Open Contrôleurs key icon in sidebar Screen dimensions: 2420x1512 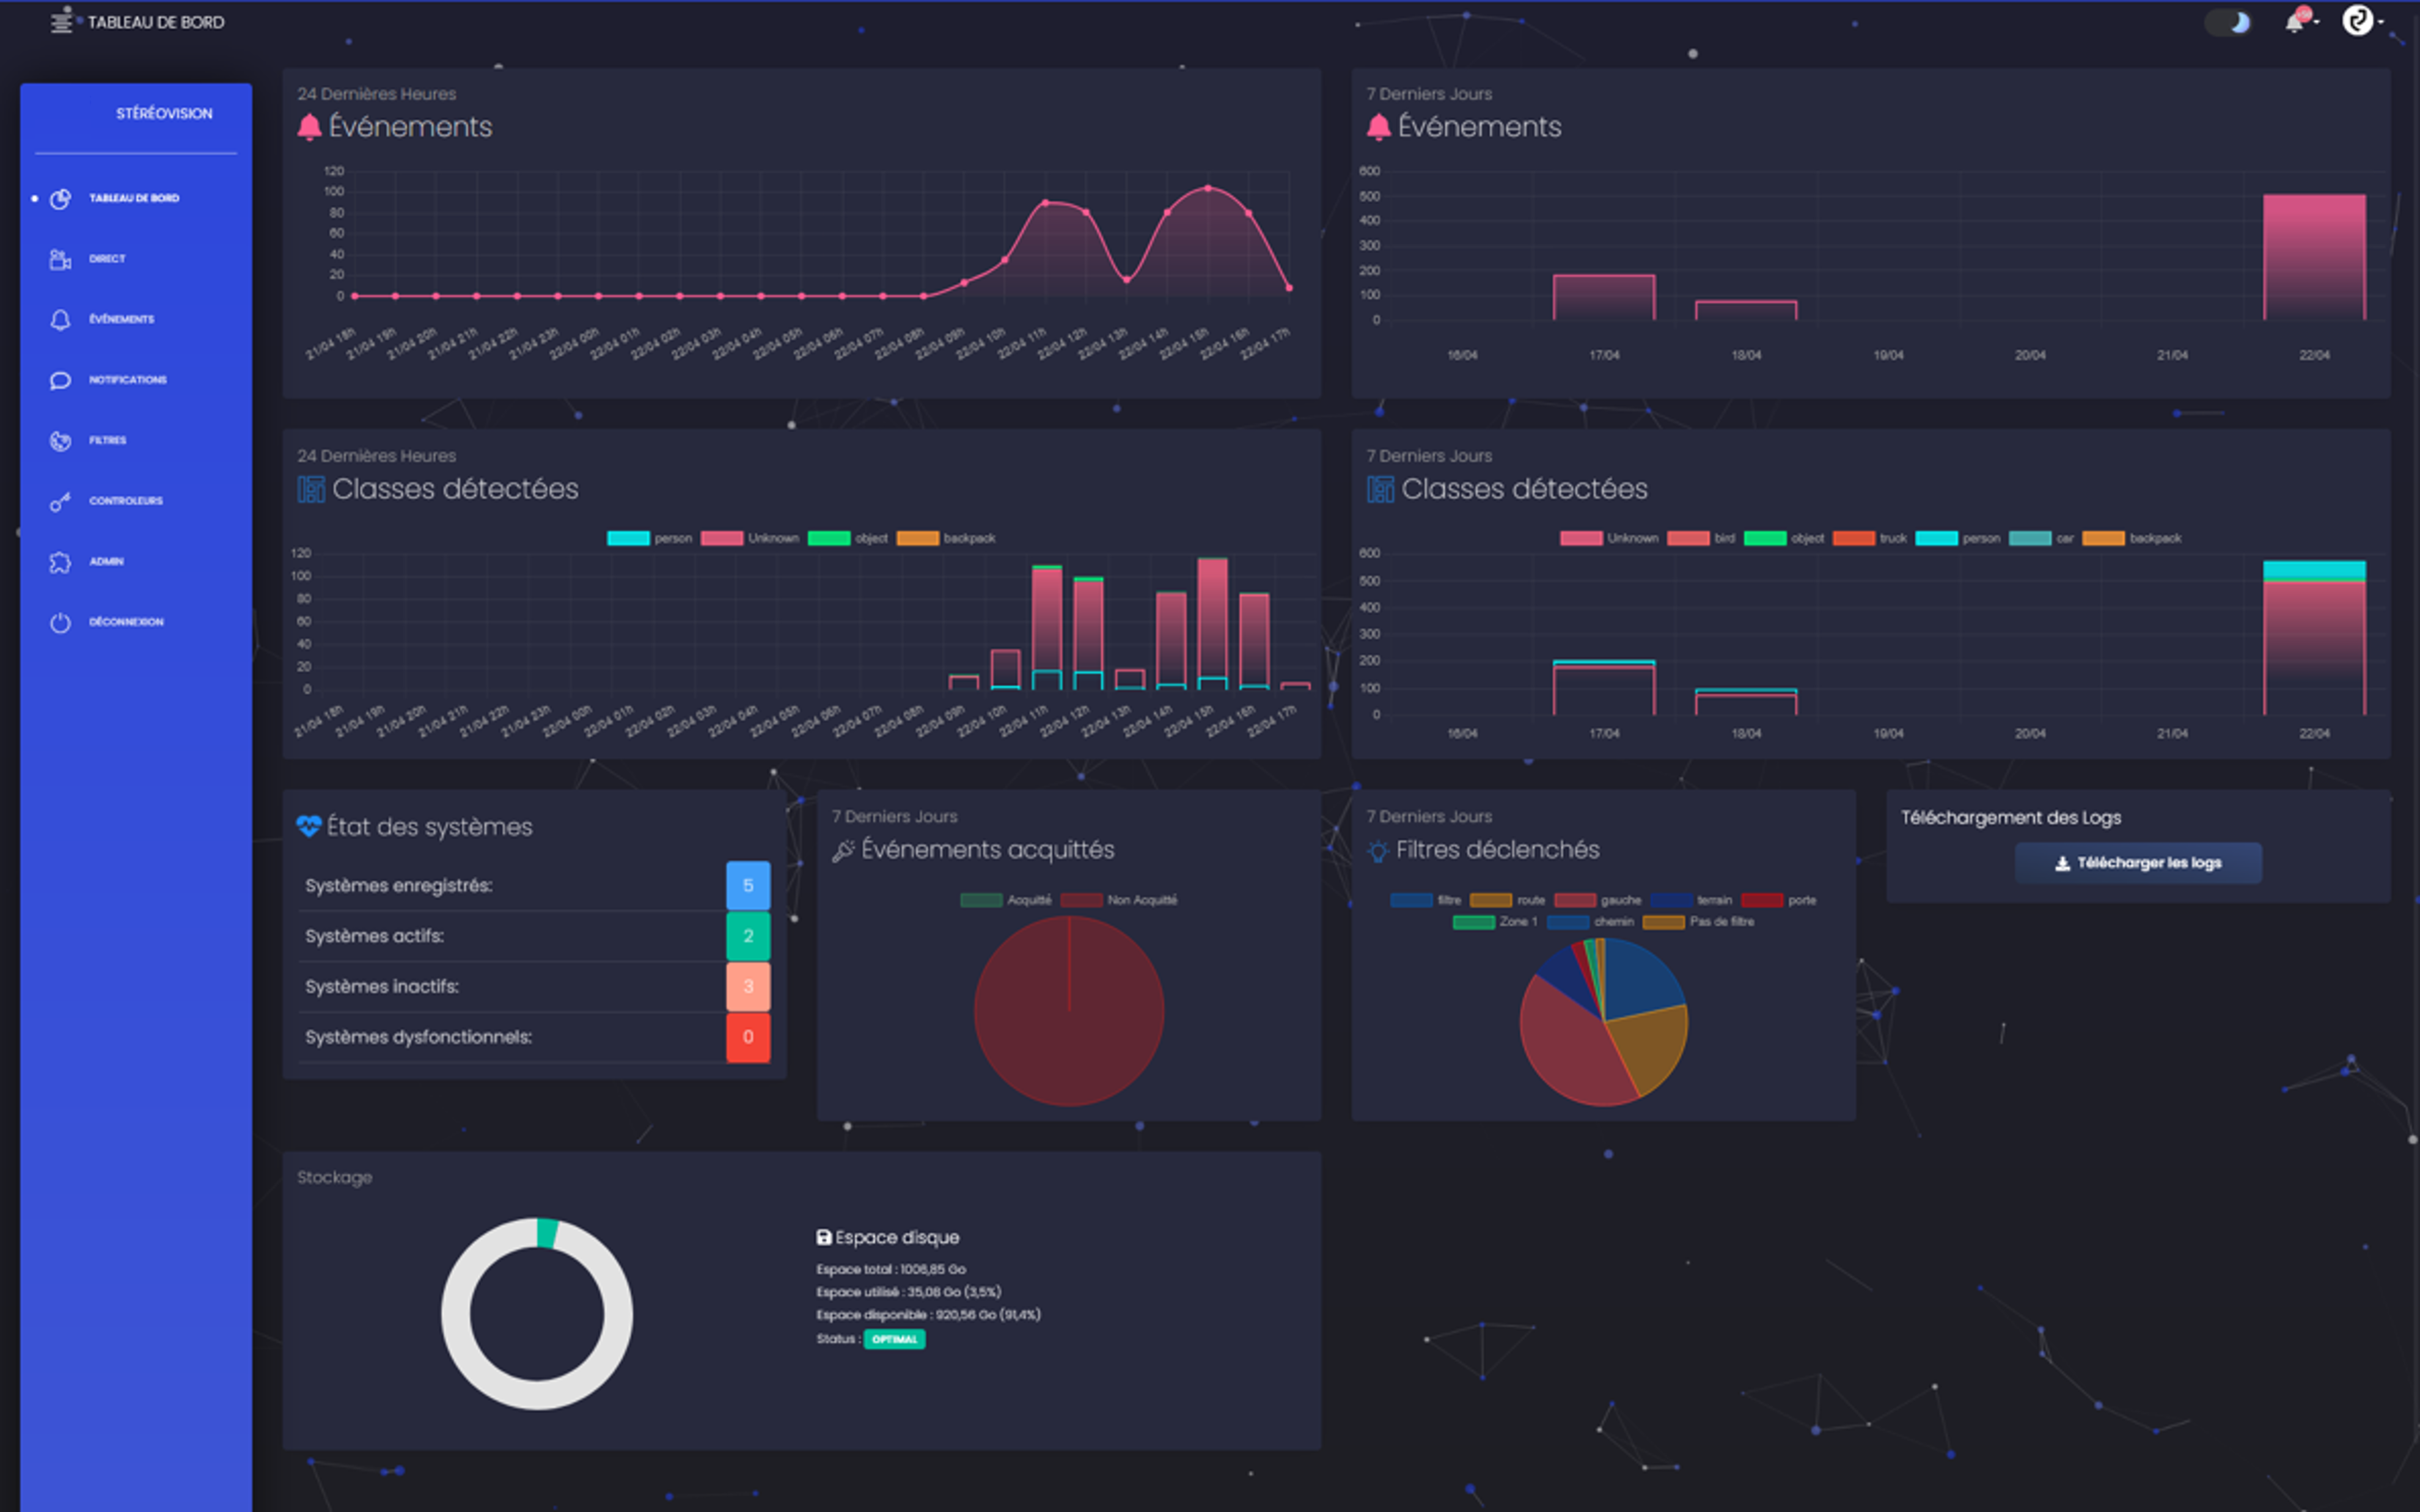(60, 501)
